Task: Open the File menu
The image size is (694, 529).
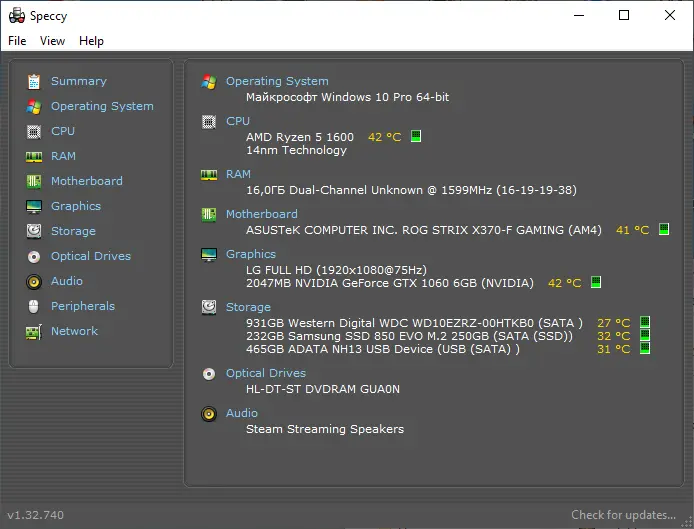Action: coord(17,41)
